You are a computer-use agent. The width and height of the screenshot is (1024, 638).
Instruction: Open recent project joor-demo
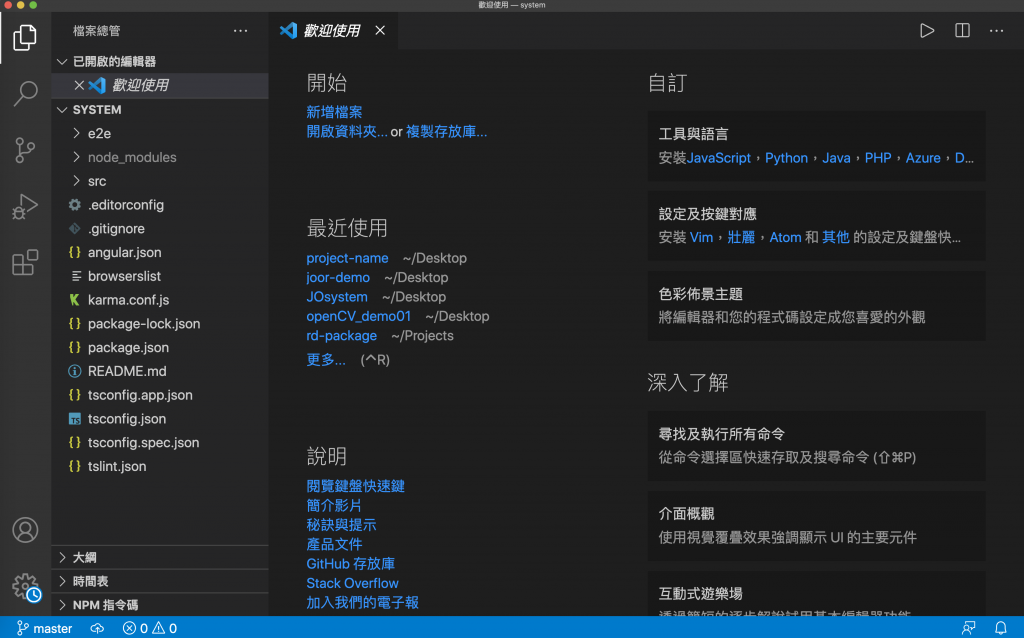[338, 278]
